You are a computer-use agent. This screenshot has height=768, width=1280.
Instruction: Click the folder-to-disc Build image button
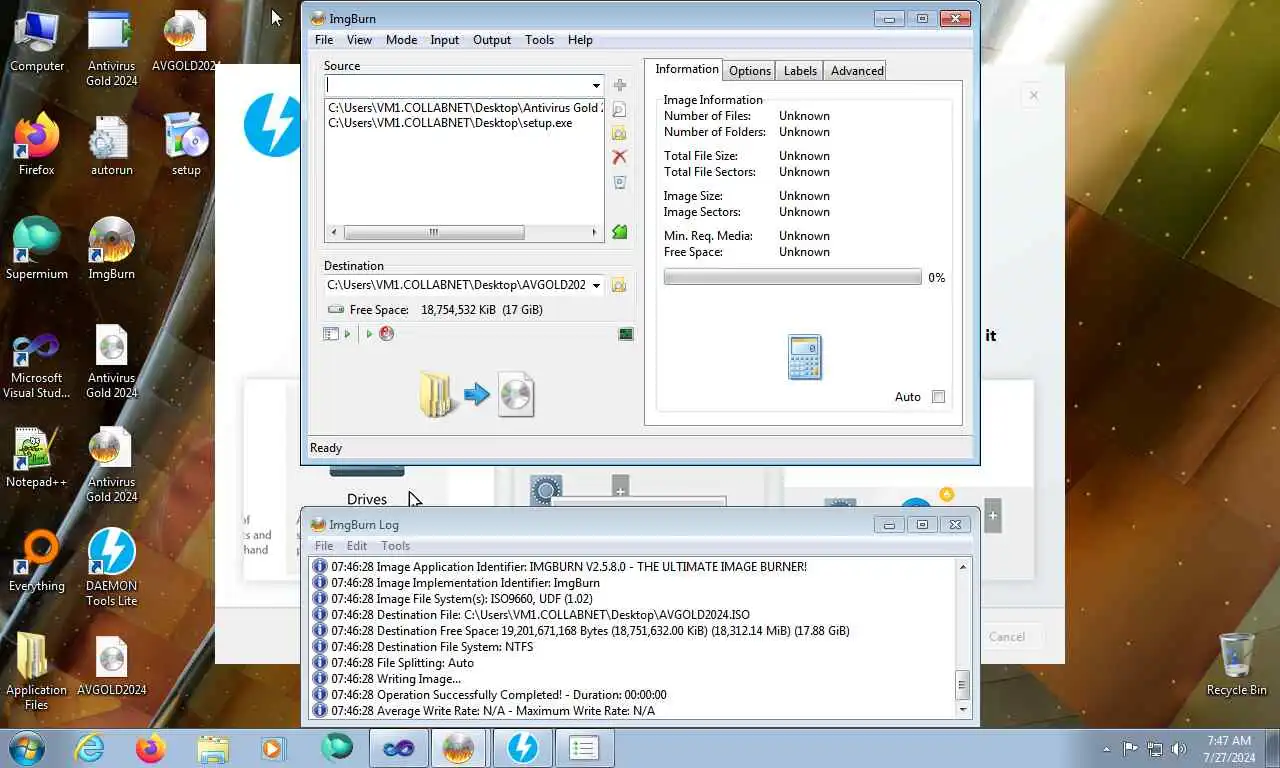click(477, 394)
